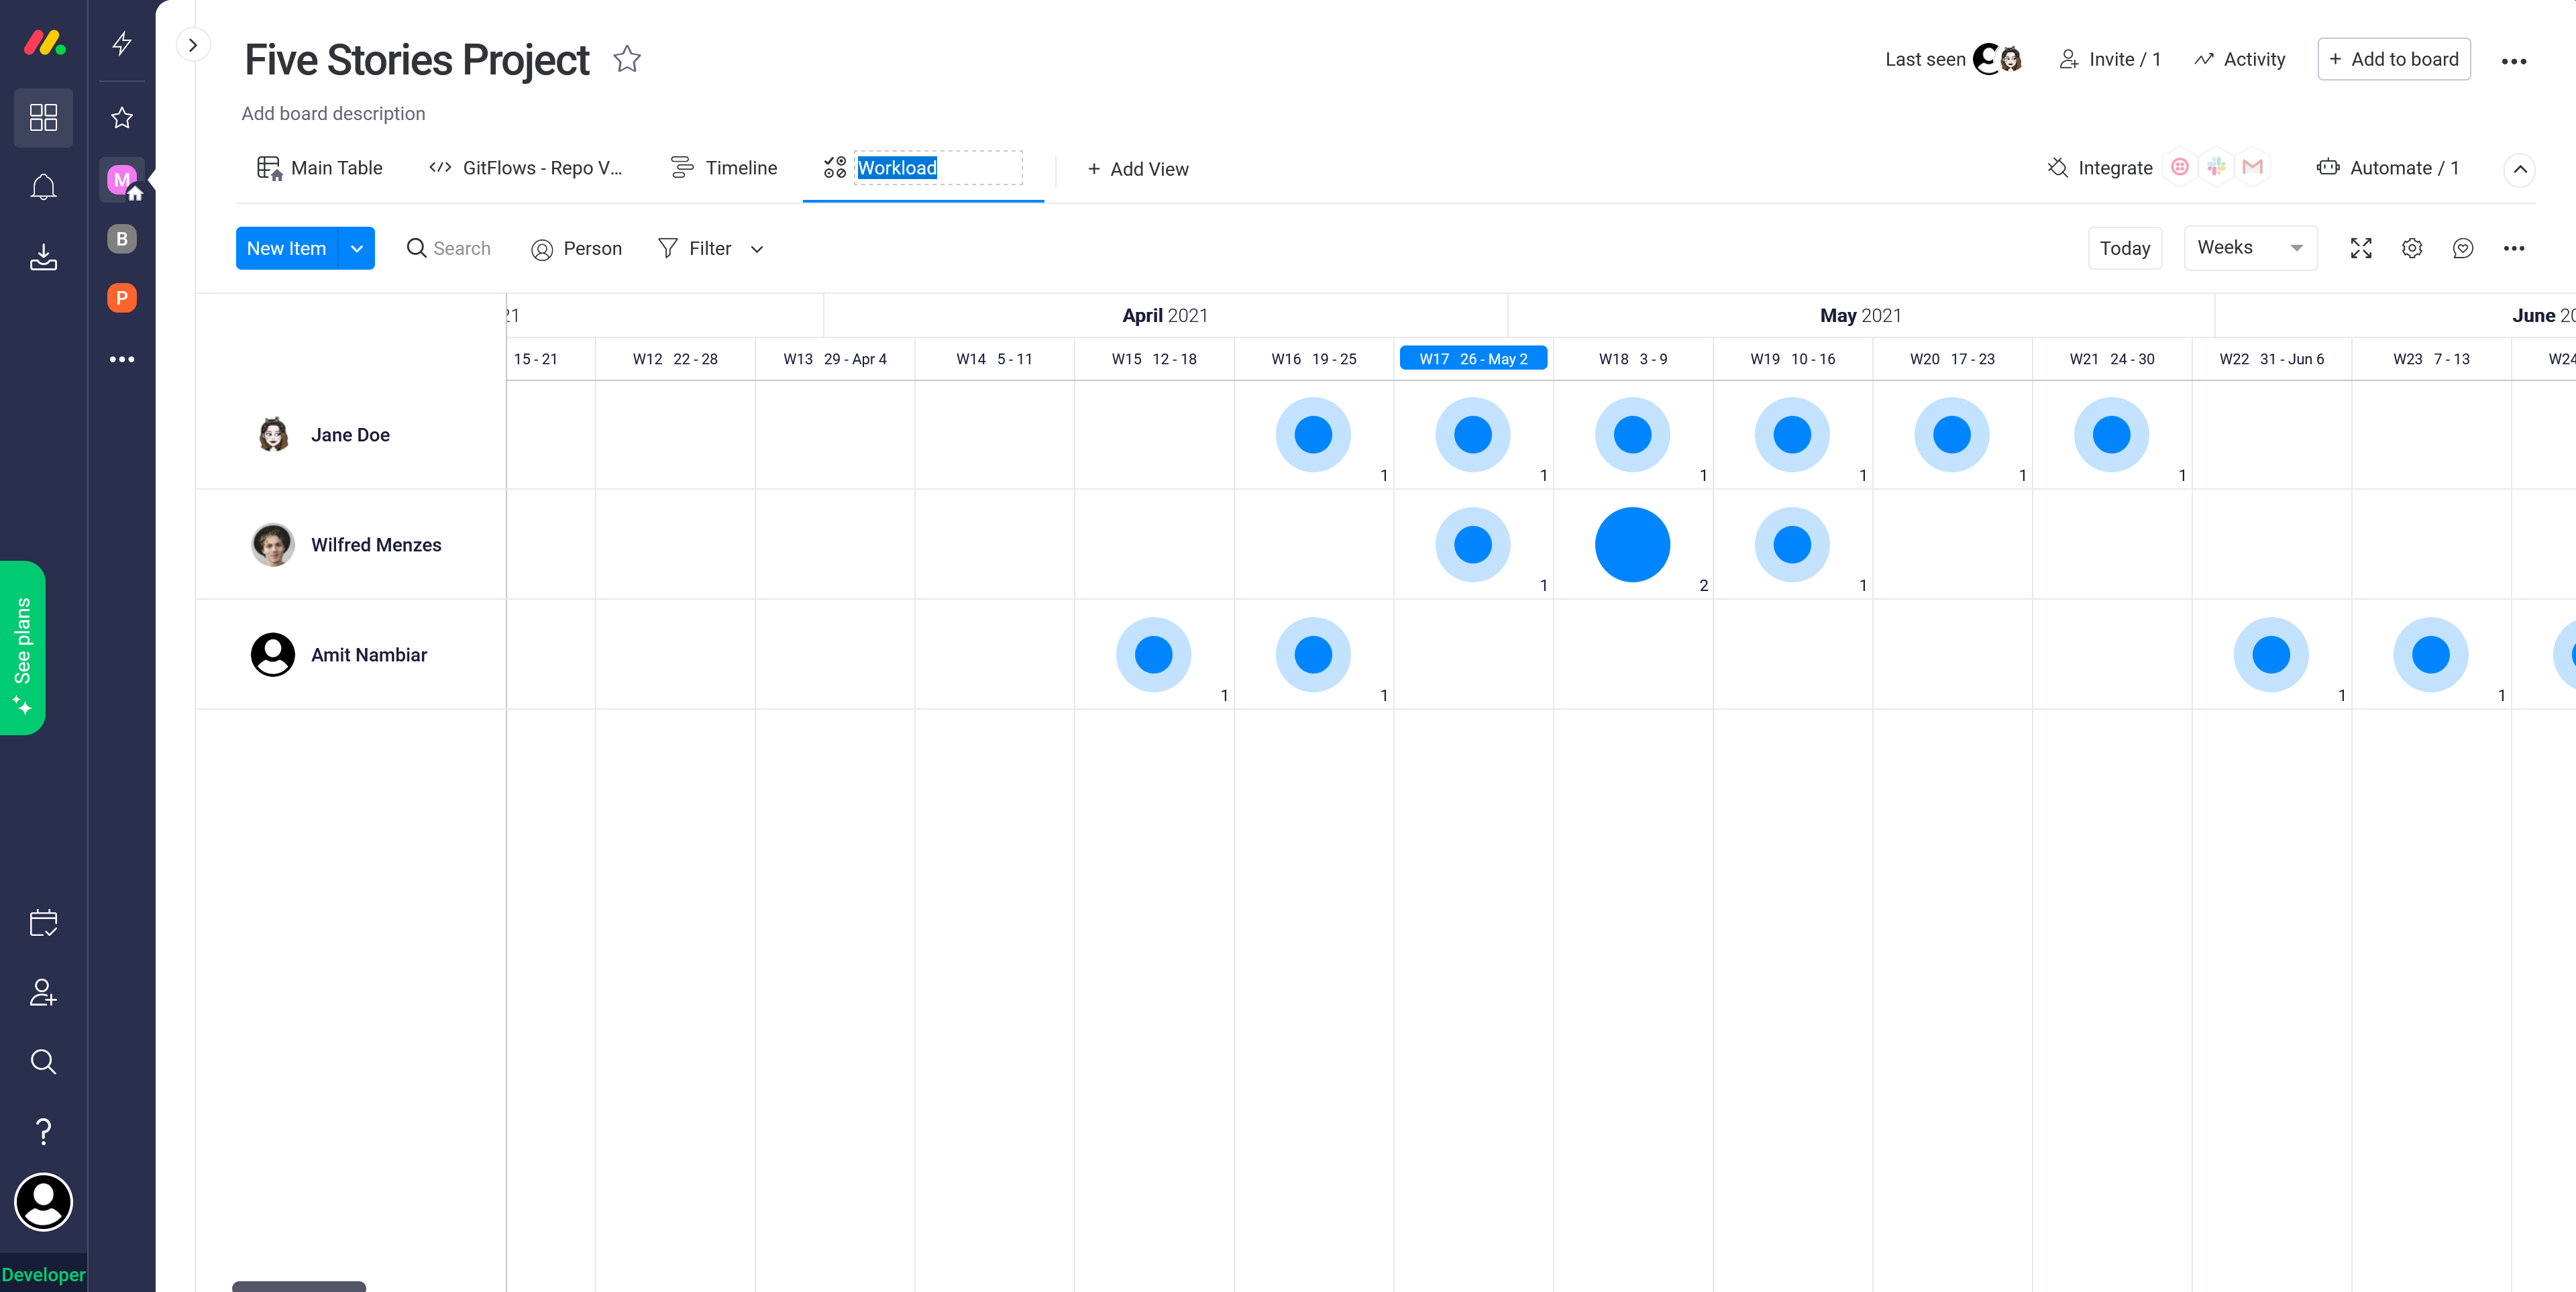This screenshot has width=2576, height=1292.
Task: Expand the Filter options chevron
Action: 757,249
